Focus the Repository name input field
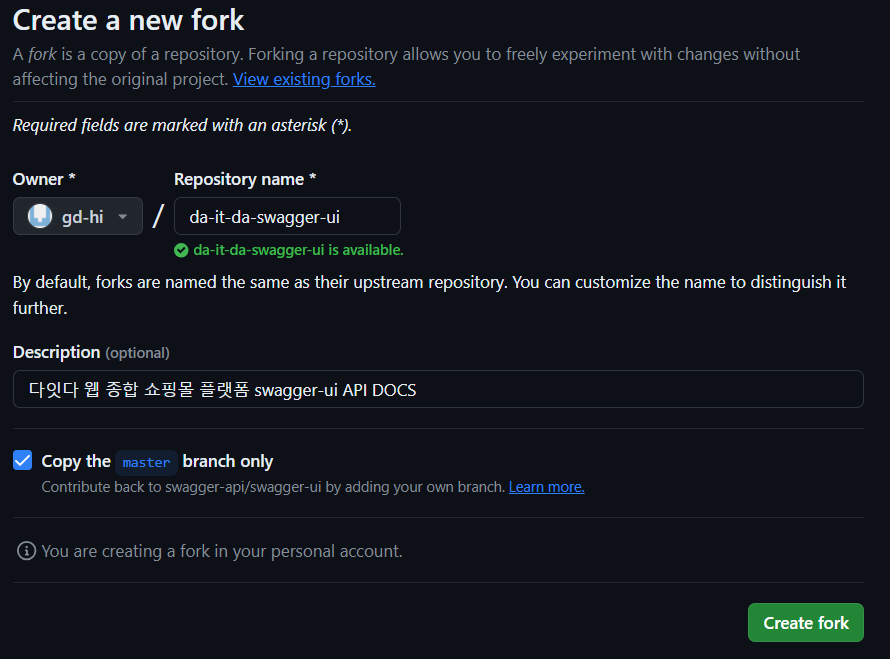 pos(287,216)
